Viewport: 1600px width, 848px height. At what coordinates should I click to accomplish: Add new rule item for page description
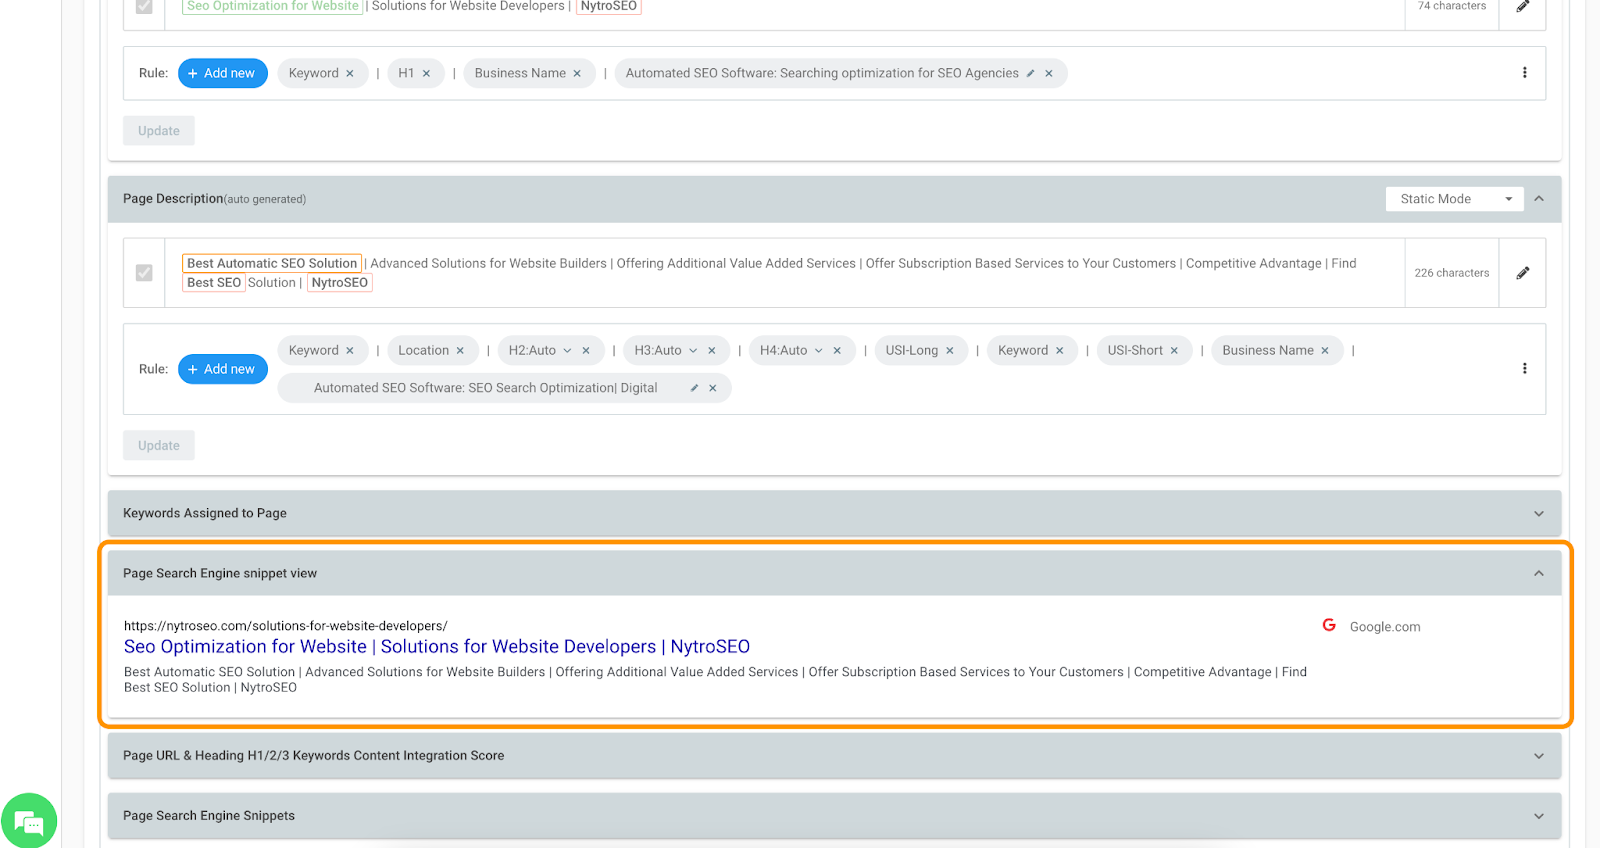pyautogui.click(x=222, y=369)
